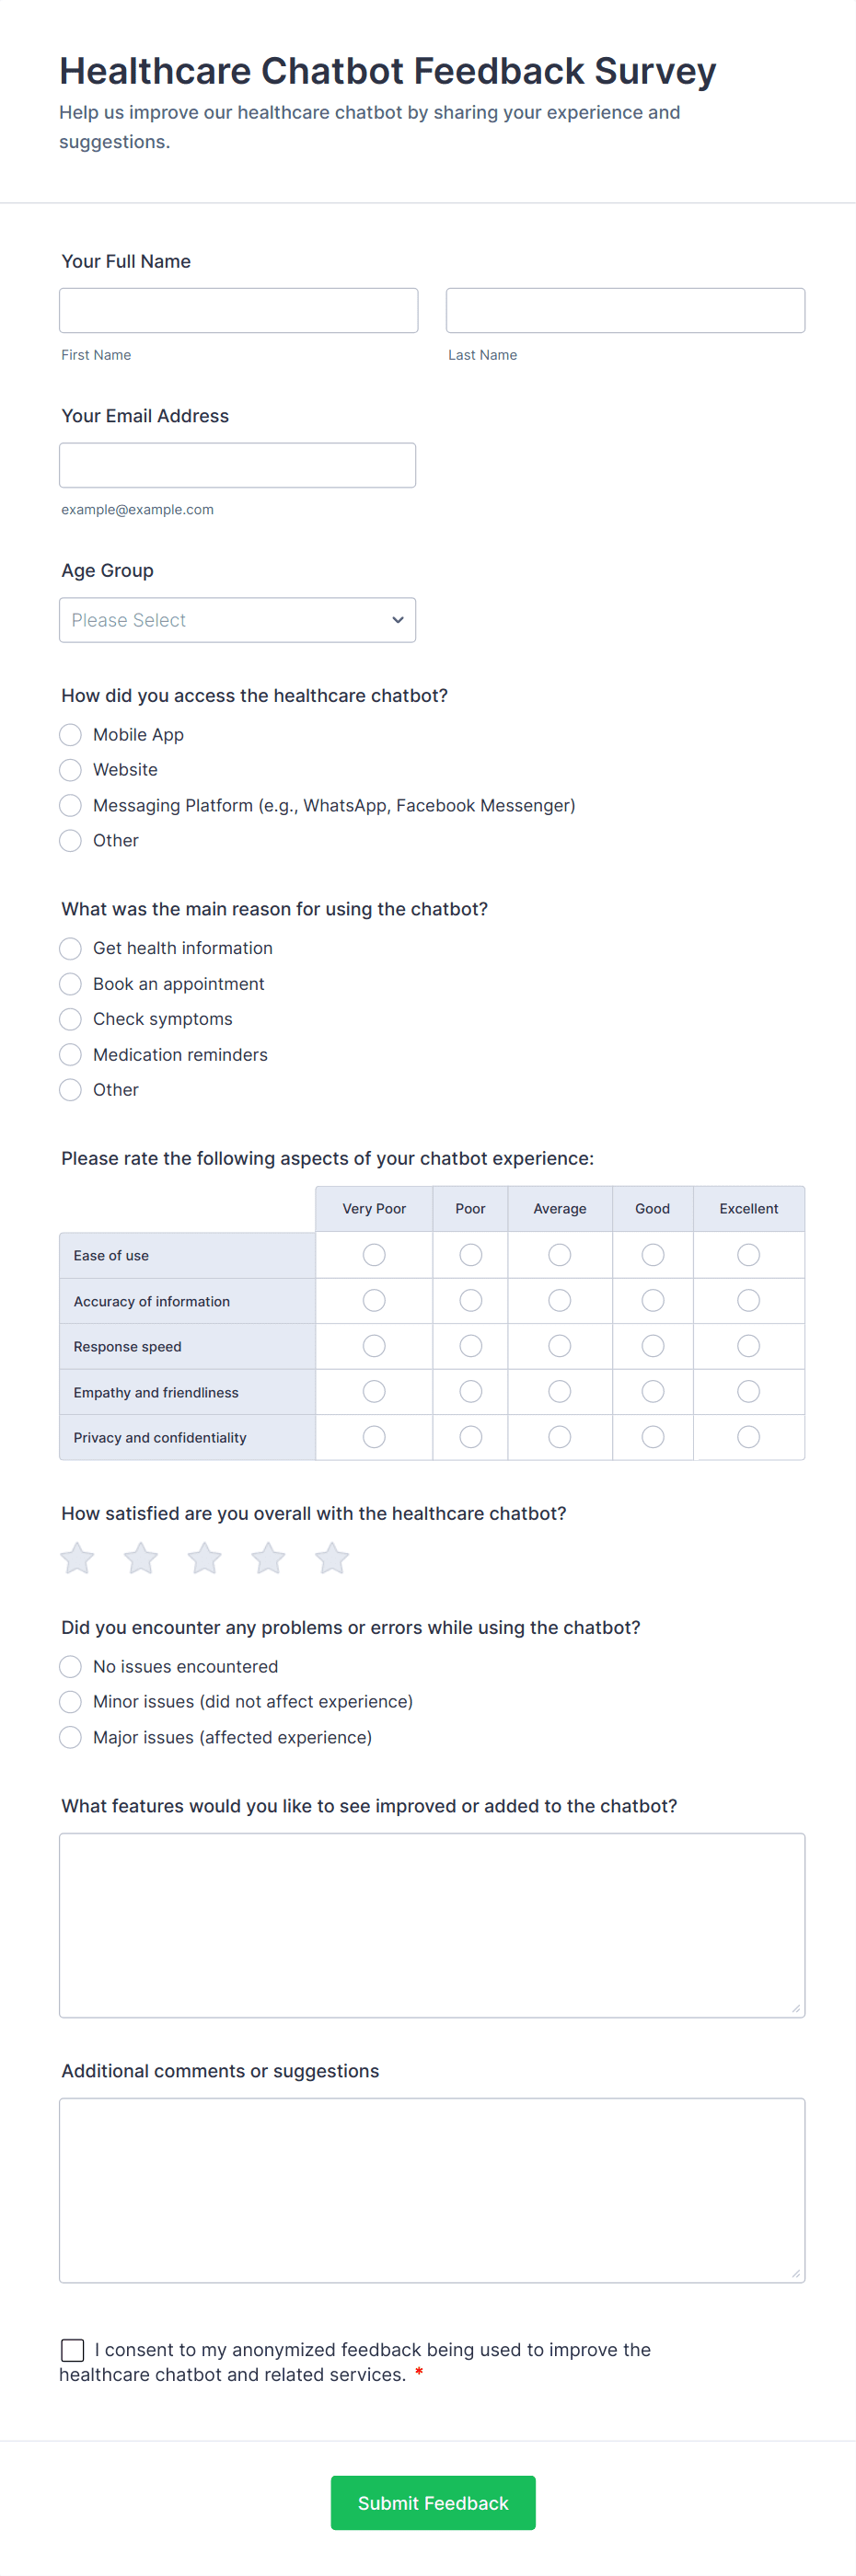
Task: Choose the fourth satisfaction star
Action: pos(268,1558)
